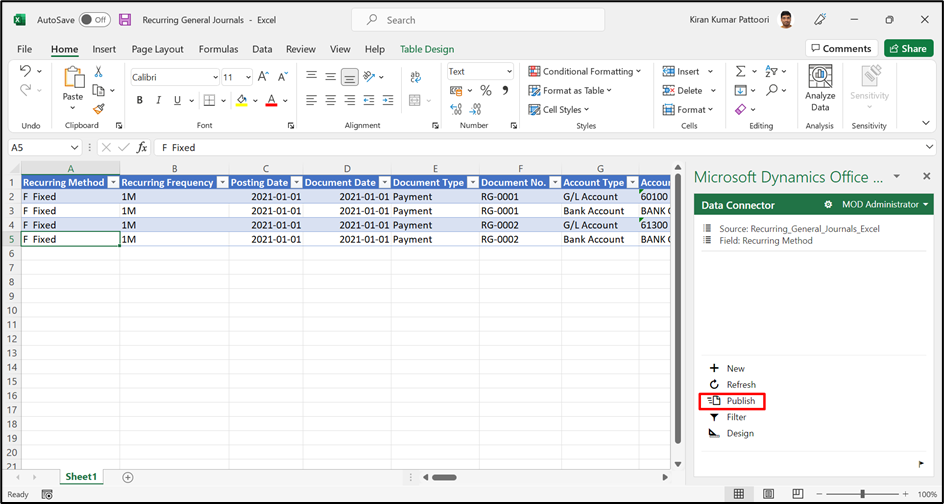This screenshot has height=504, width=944.
Task: Click the Increase Font Size icon
Action: pos(263,77)
